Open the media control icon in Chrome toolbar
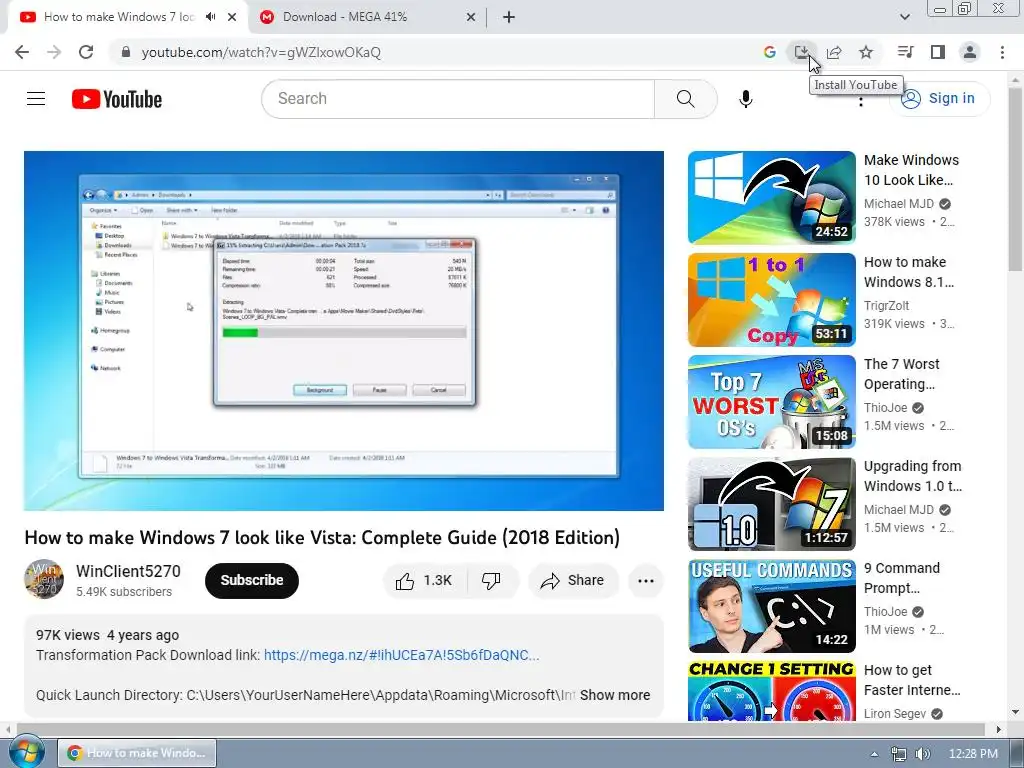 point(905,52)
